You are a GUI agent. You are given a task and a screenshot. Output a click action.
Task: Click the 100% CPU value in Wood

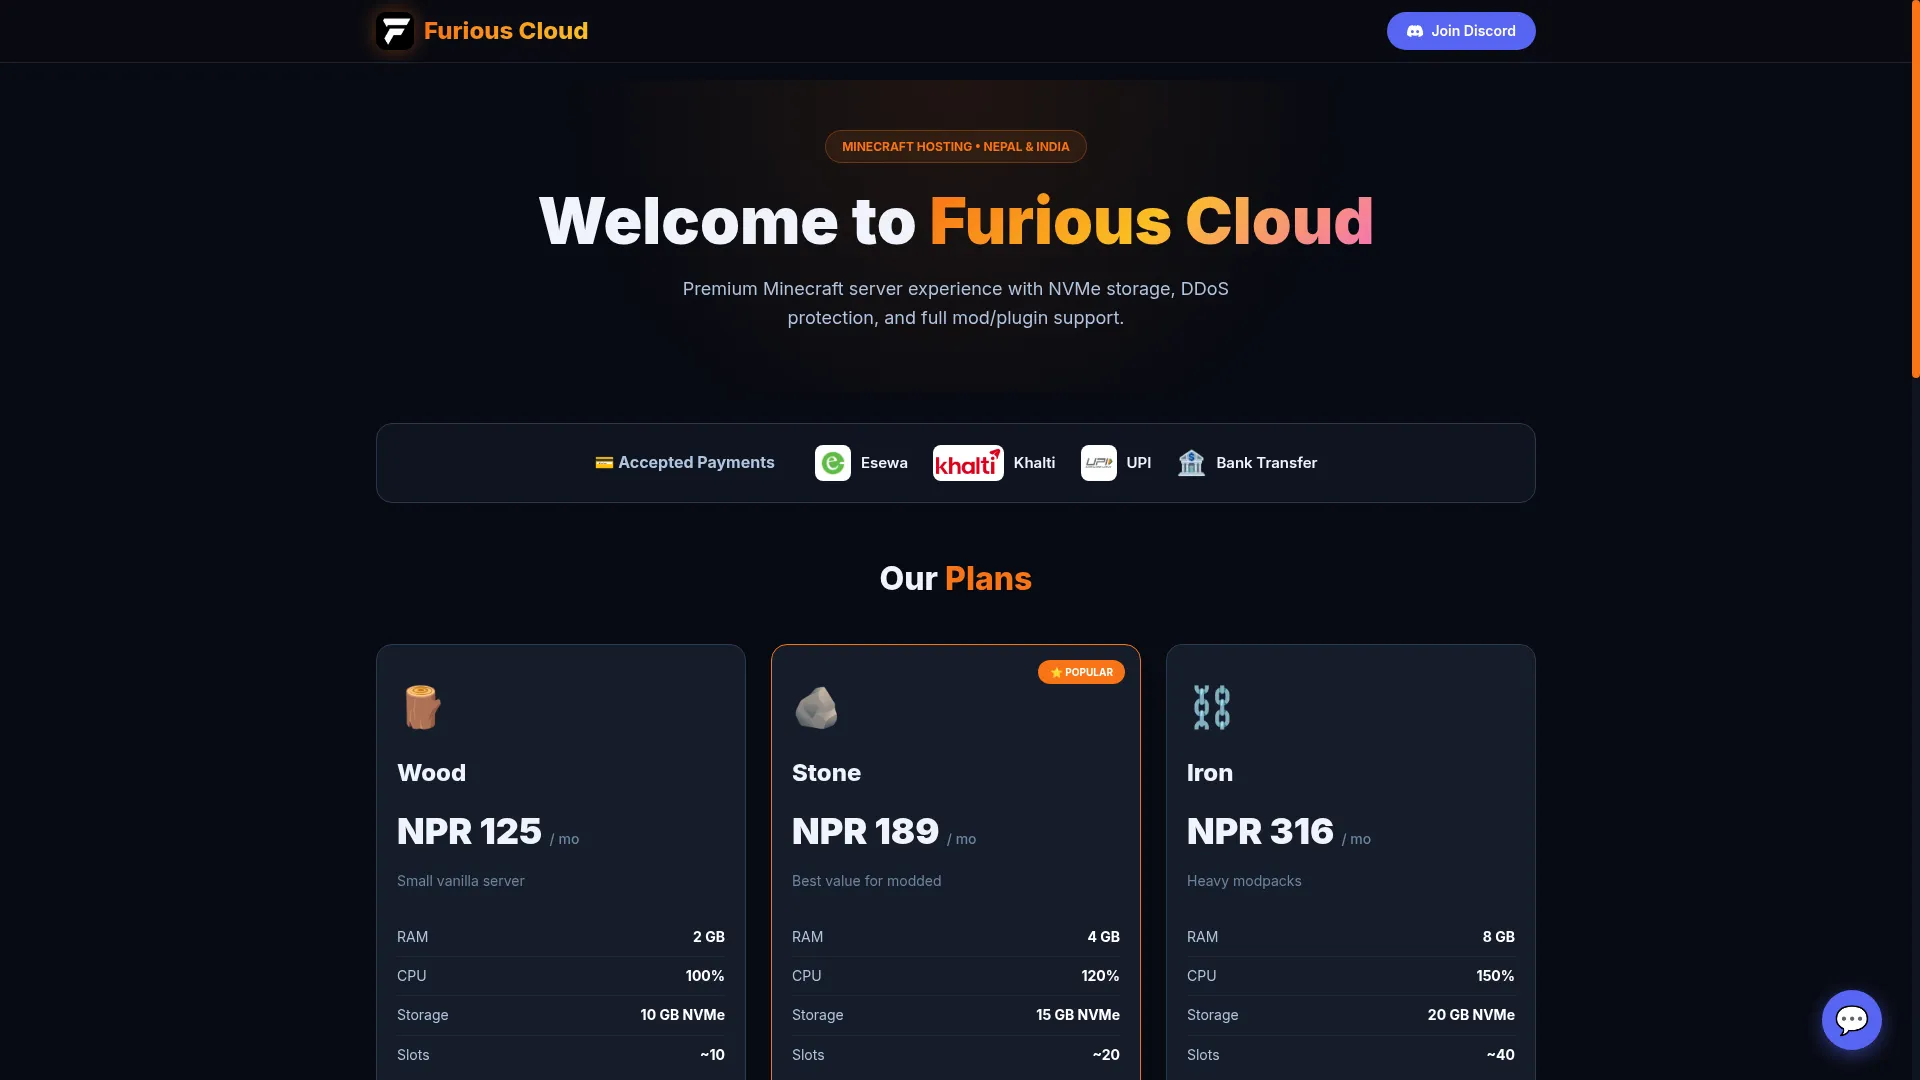coord(705,976)
